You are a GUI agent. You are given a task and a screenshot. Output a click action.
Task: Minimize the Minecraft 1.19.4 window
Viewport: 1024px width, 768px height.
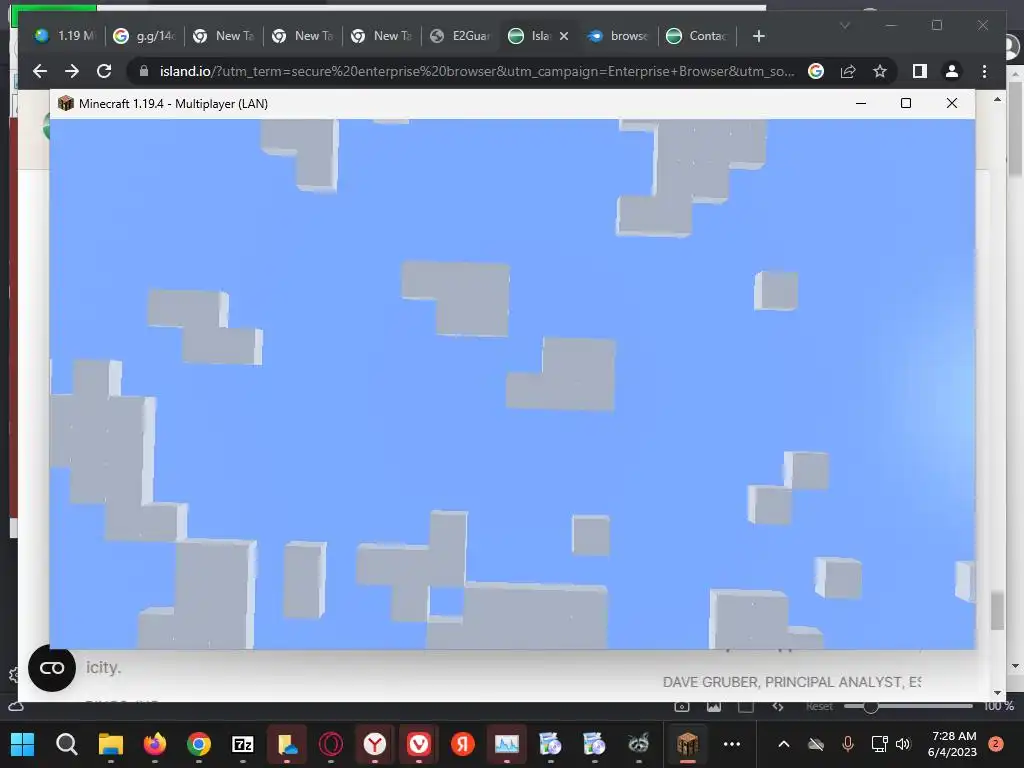coord(861,103)
